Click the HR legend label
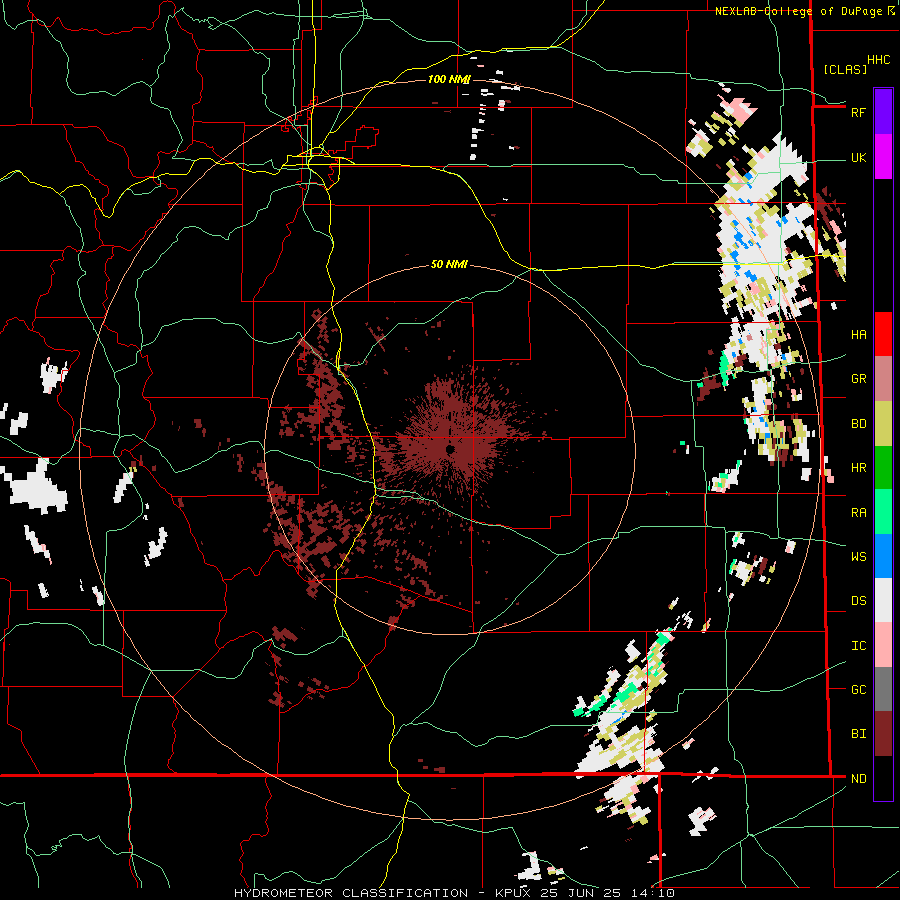 coord(858,468)
